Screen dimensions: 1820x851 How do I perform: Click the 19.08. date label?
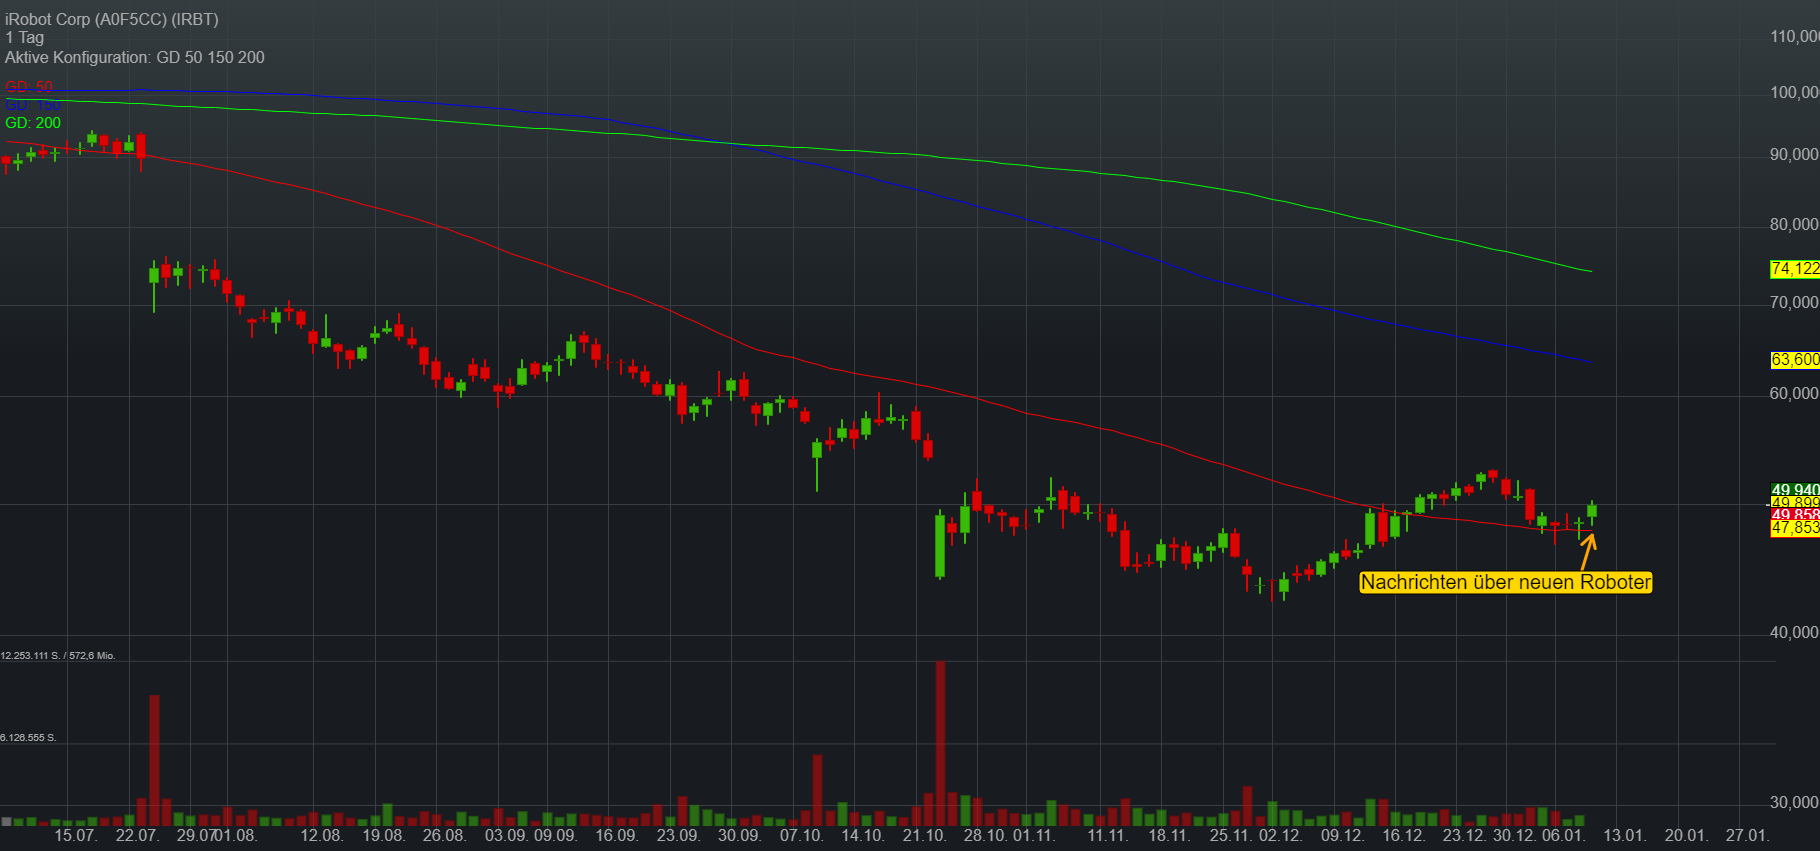383,836
